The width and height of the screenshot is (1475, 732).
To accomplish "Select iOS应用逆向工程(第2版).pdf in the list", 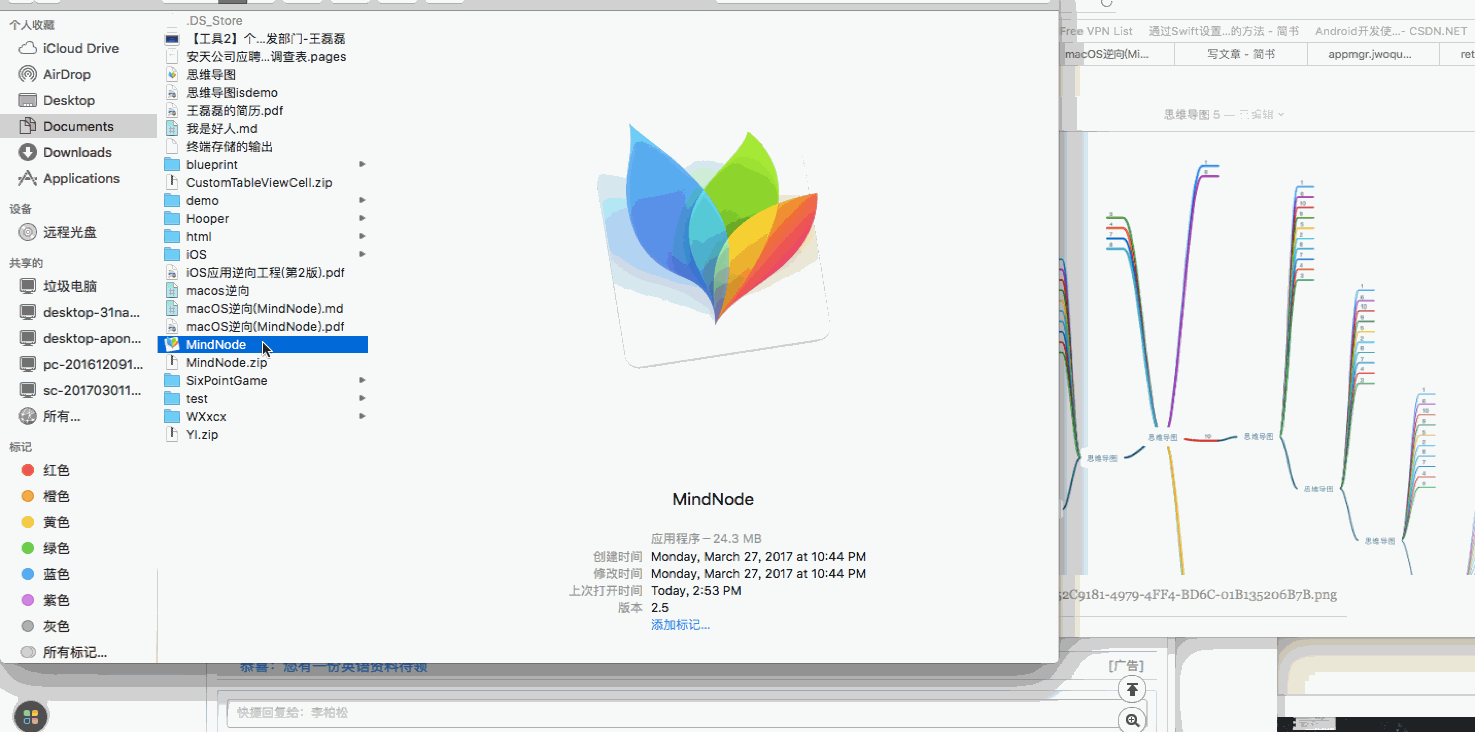I will [265, 272].
